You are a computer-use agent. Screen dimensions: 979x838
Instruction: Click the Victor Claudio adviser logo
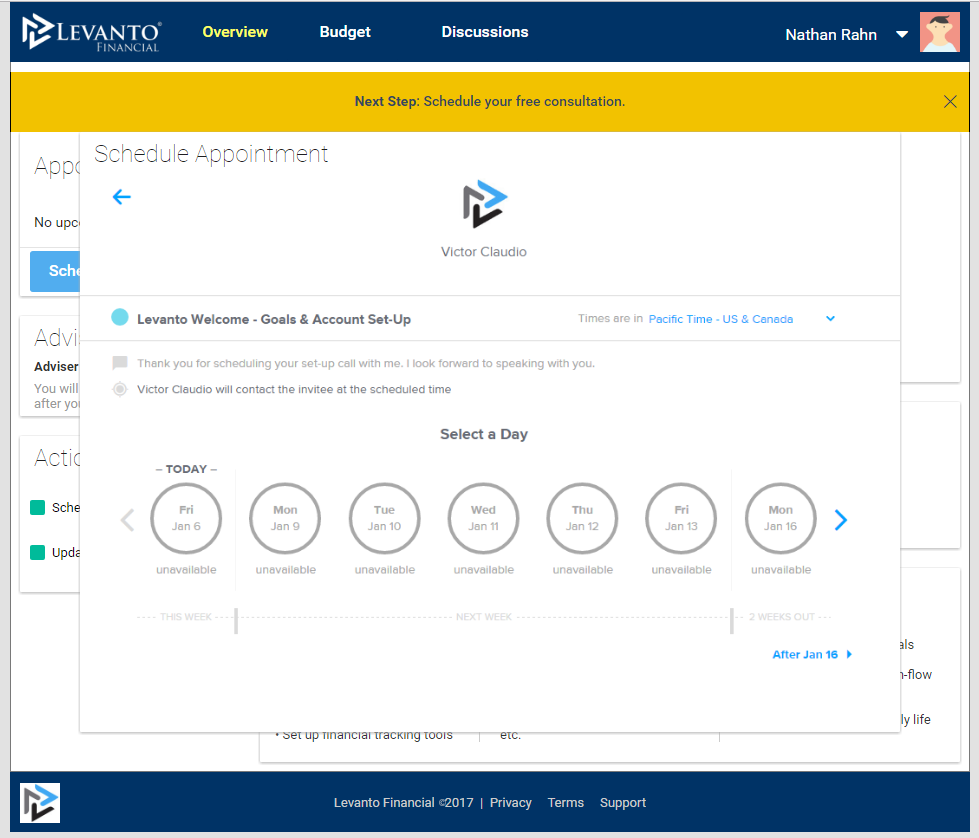485,204
